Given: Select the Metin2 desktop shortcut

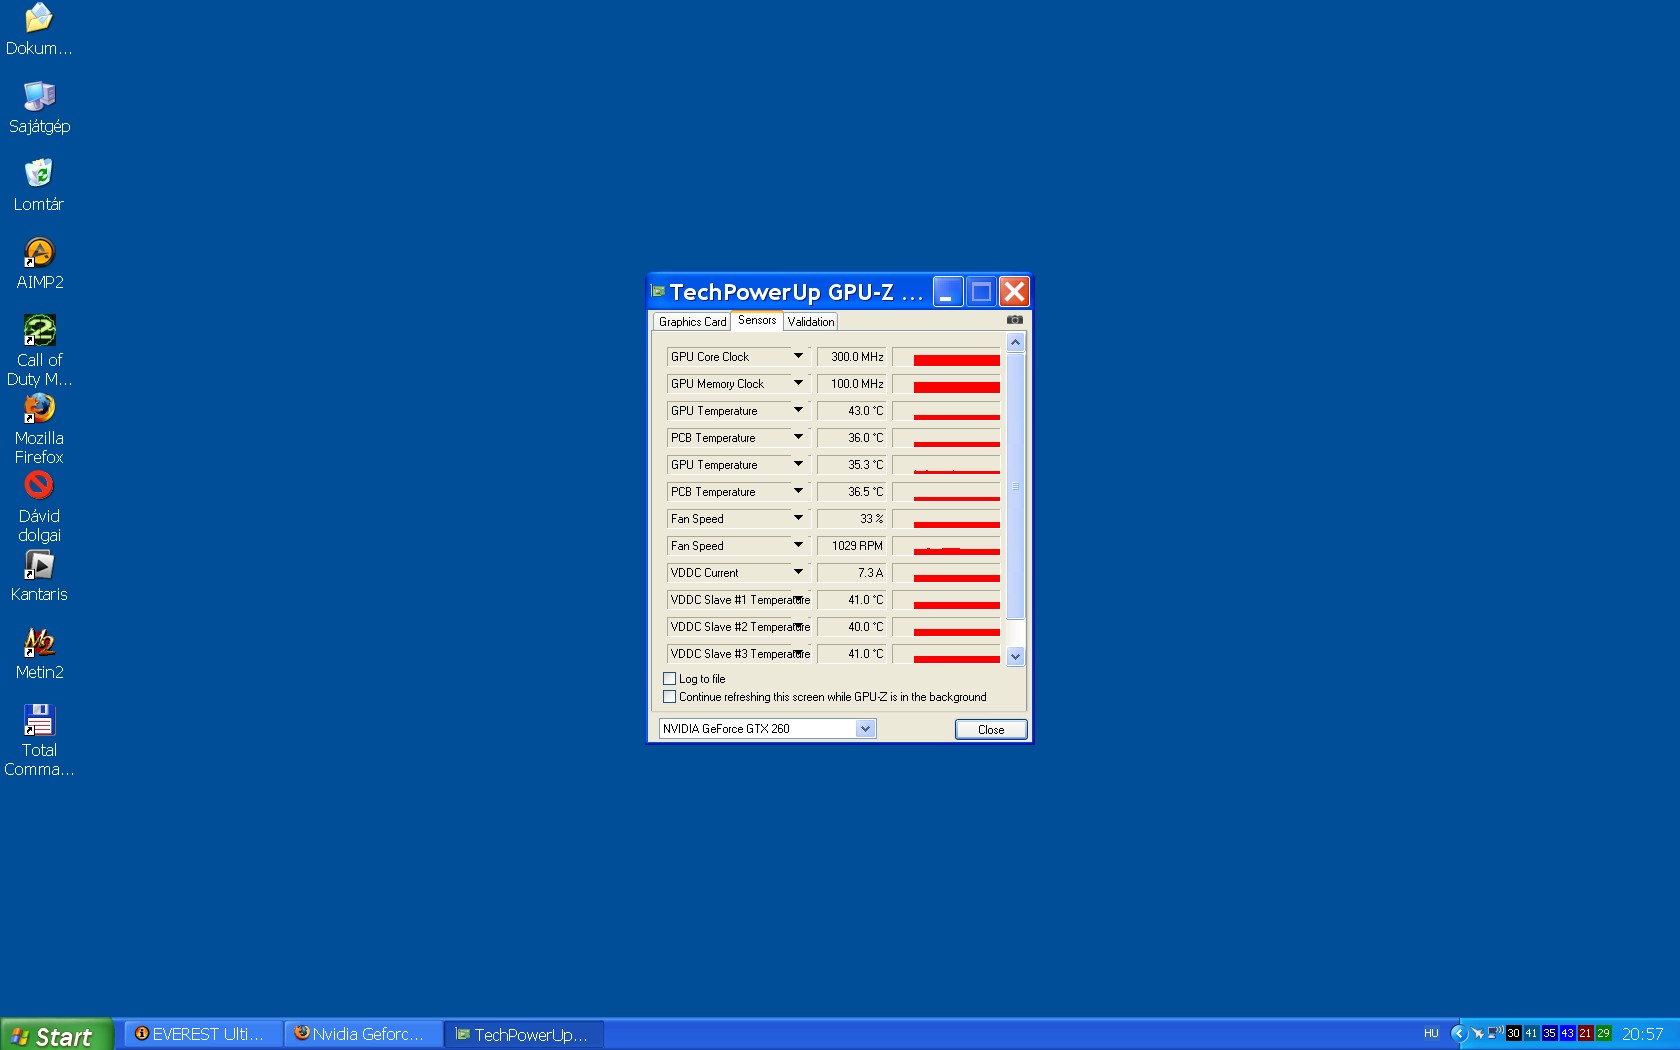Looking at the screenshot, I should click(x=39, y=654).
